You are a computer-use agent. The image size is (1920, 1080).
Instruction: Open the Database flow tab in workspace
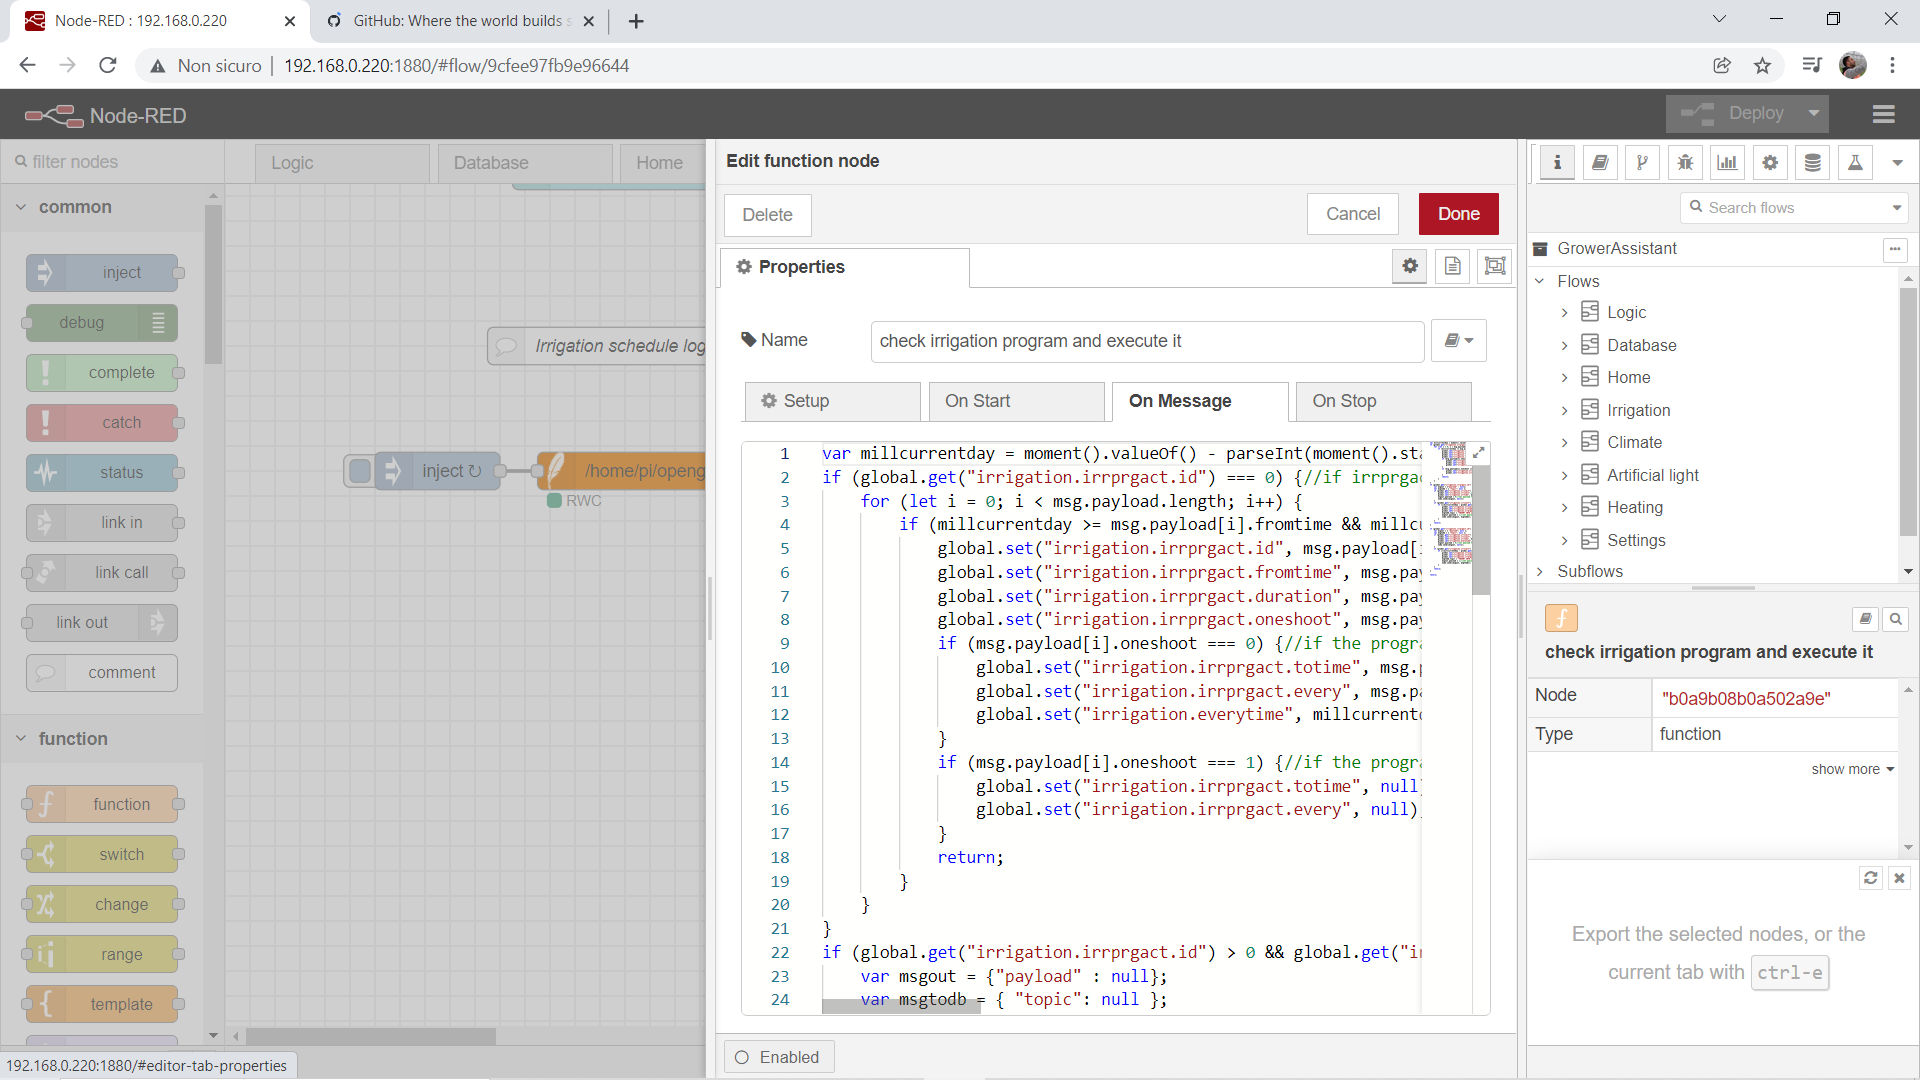pyautogui.click(x=525, y=163)
